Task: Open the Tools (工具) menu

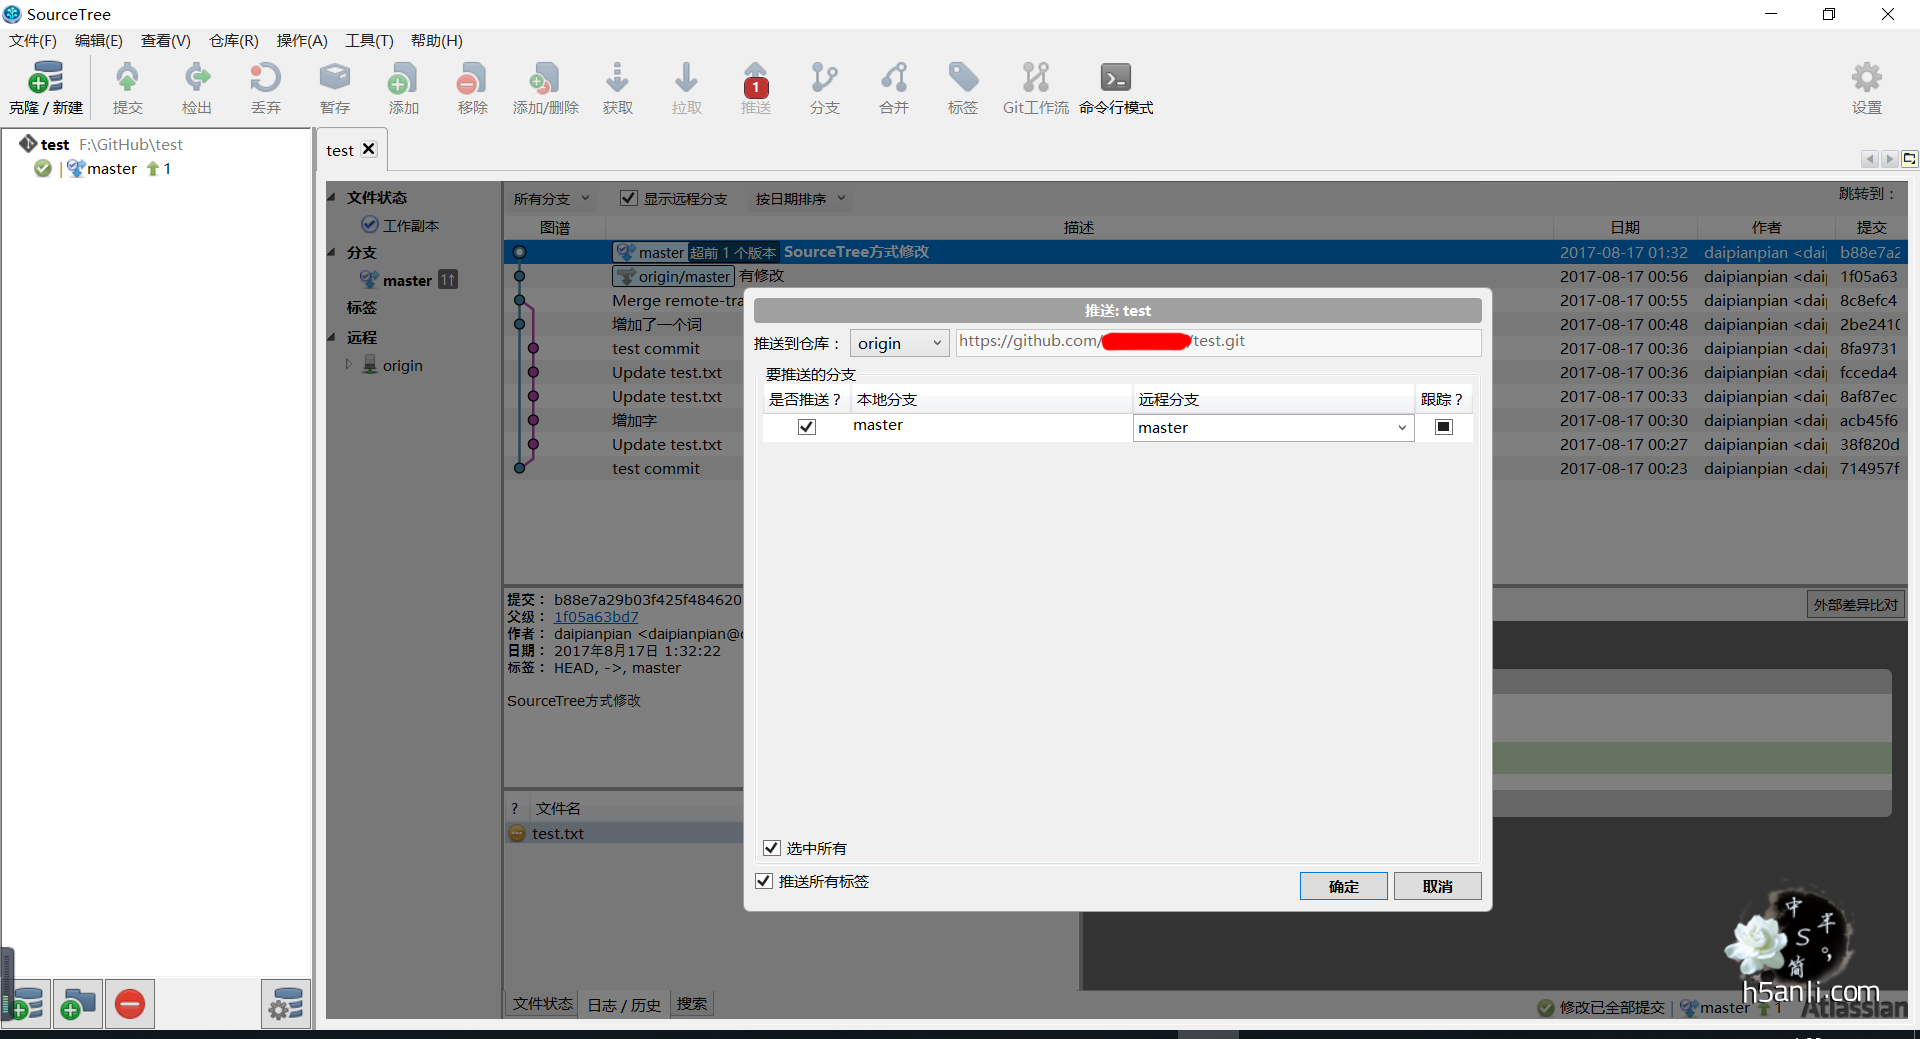Action: pos(370,41)
